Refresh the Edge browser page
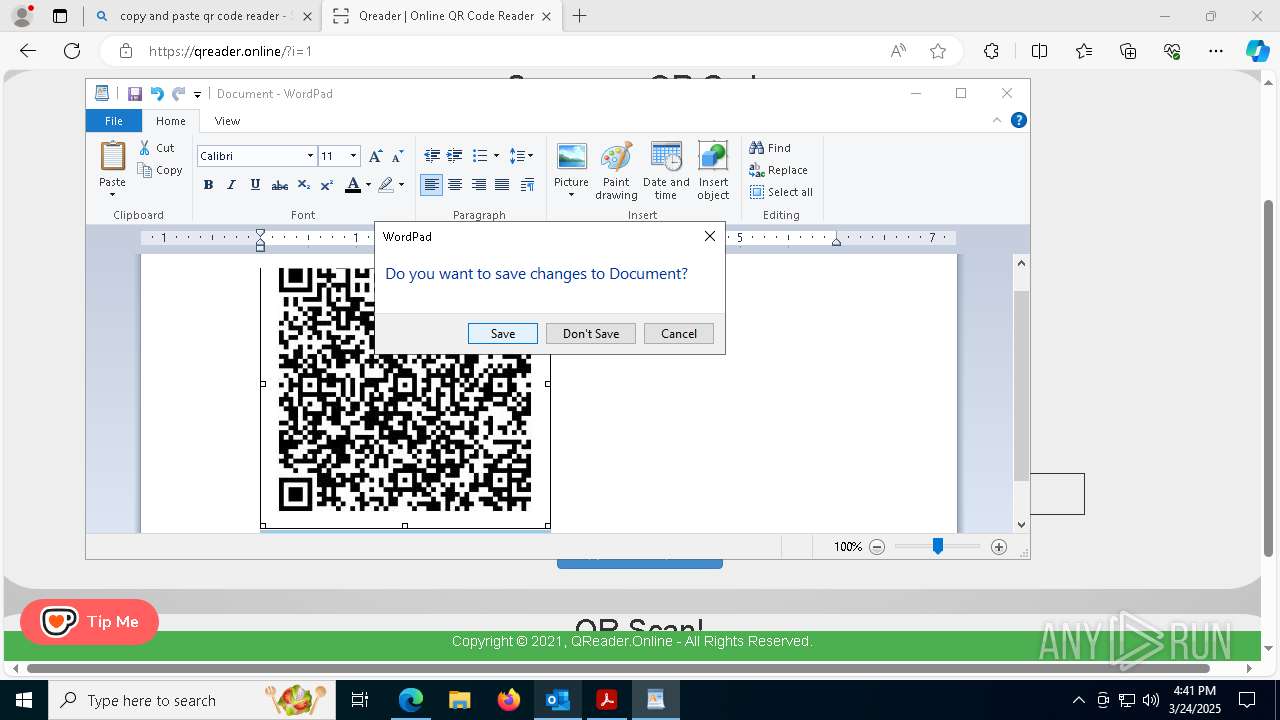 pos(72,51)
